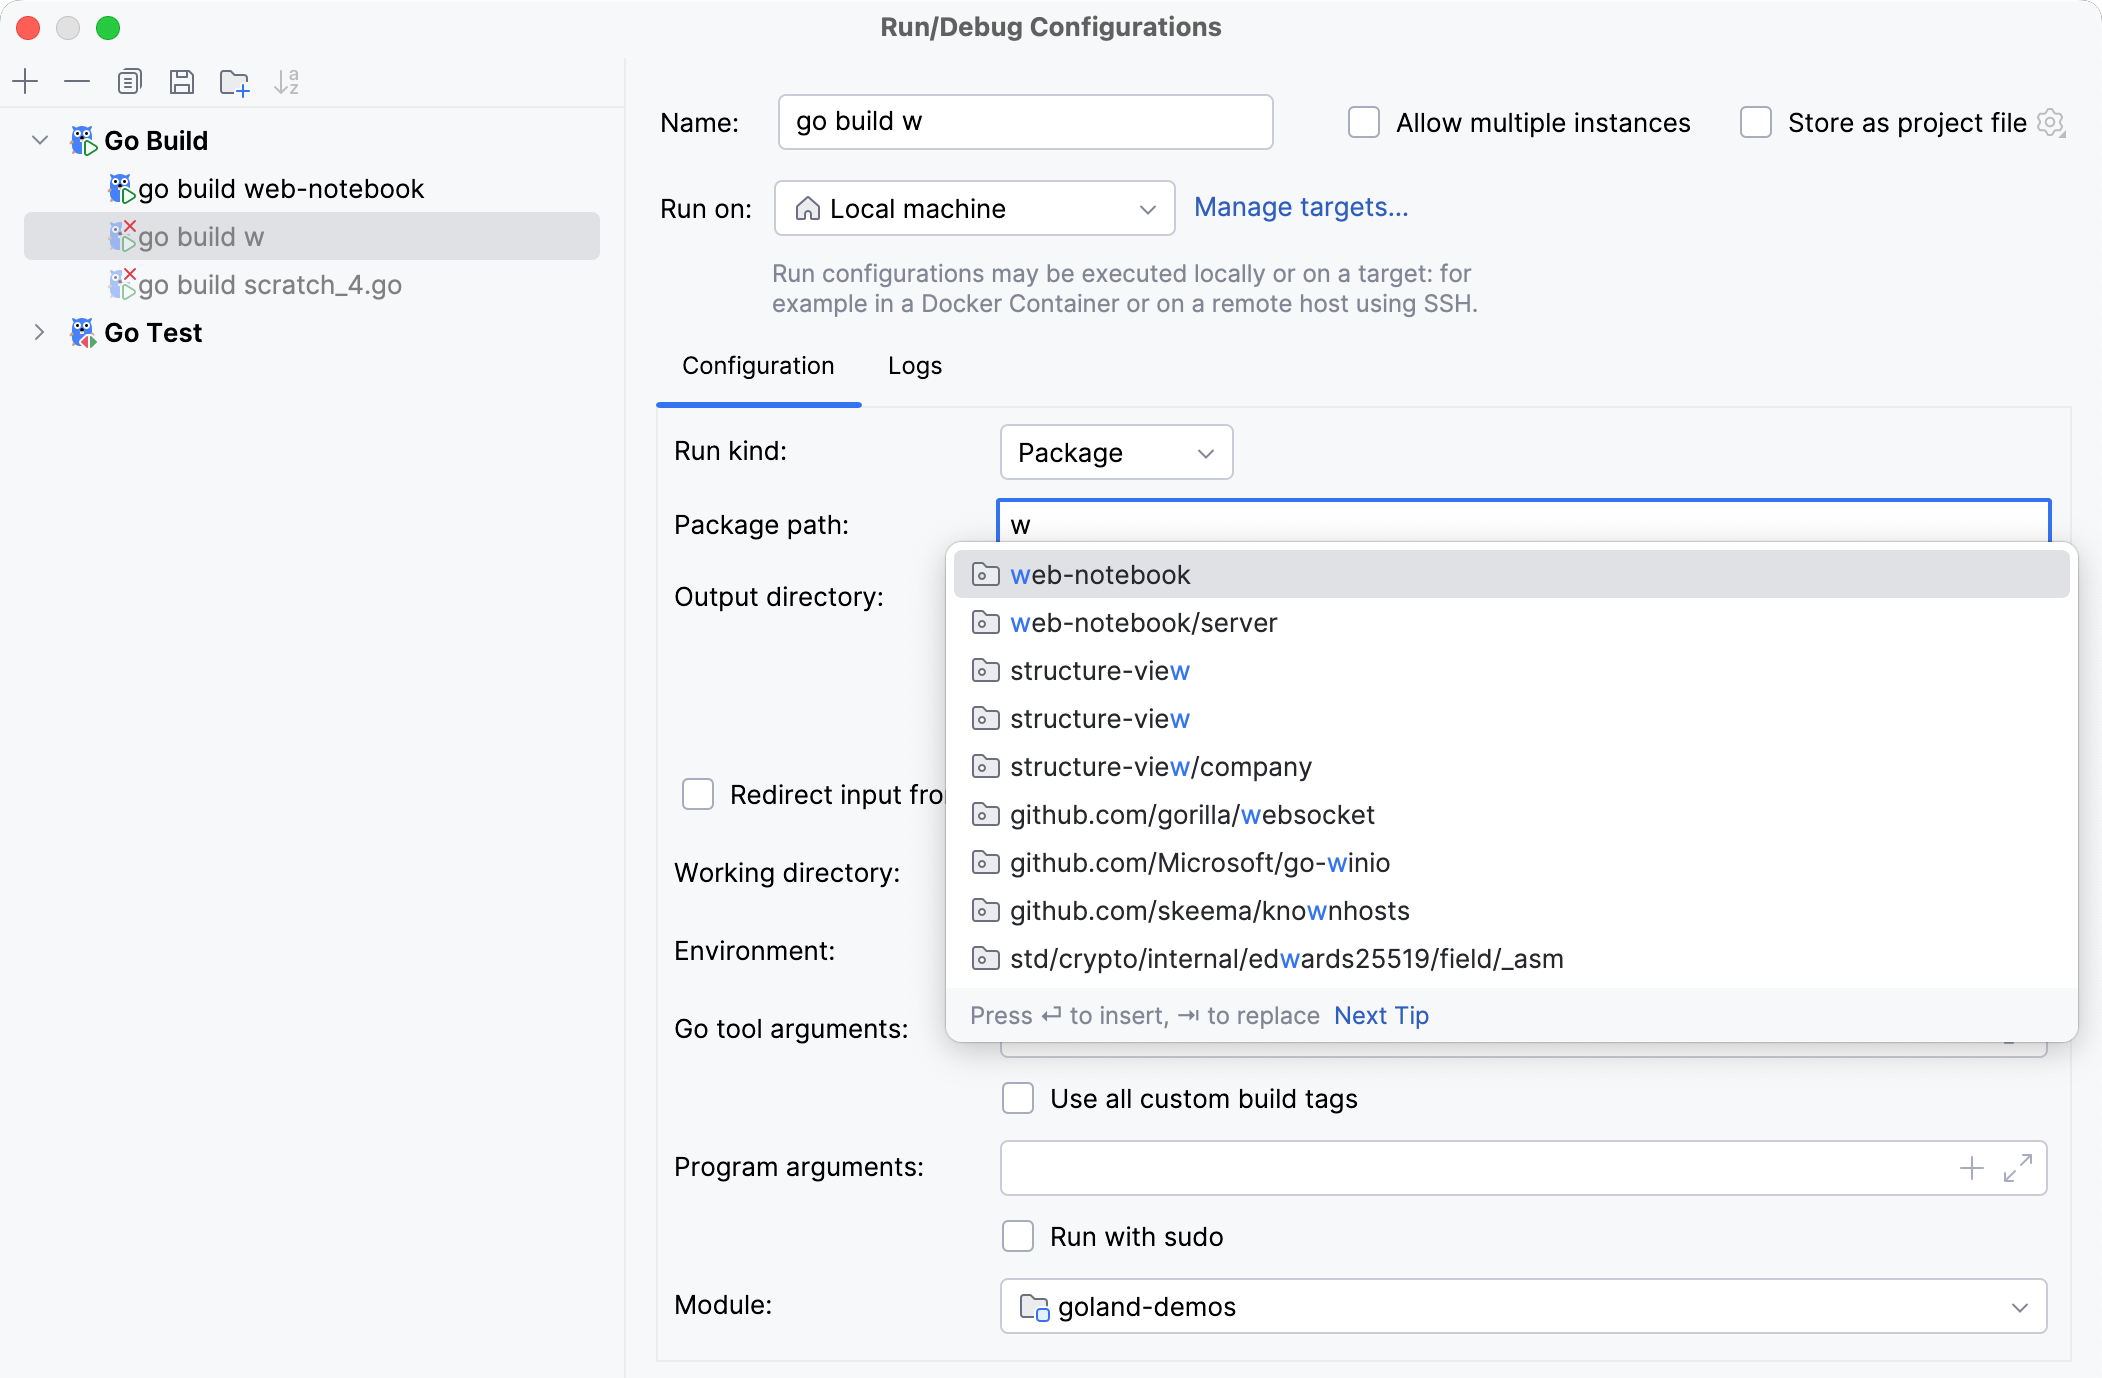Open the Run kind dropdown
Screen dimensions: 2102x1378
(x=1116, y=452)
